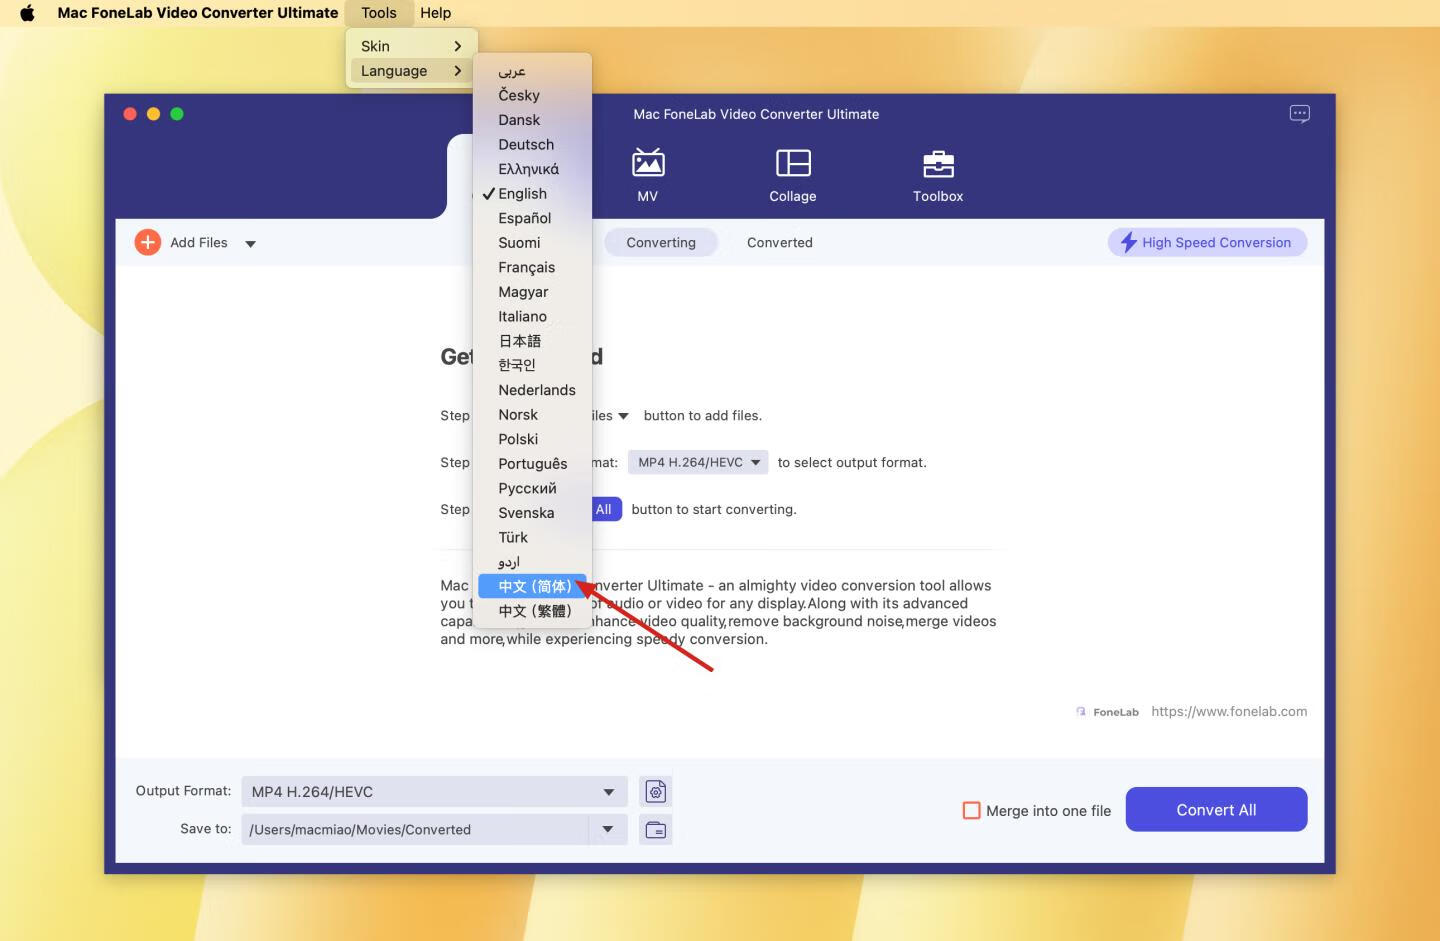Select Polski language option
1440x941 pixels.
(x=532, y=439)
